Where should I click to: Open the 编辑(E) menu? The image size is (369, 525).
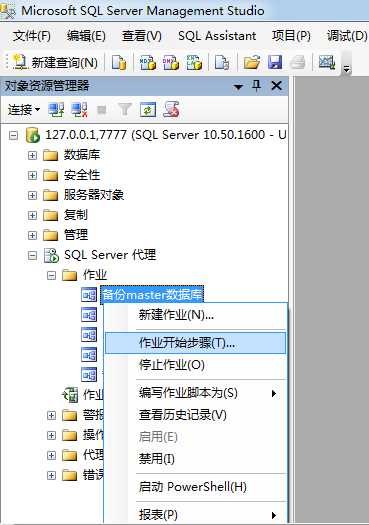[x=86, y=35]
